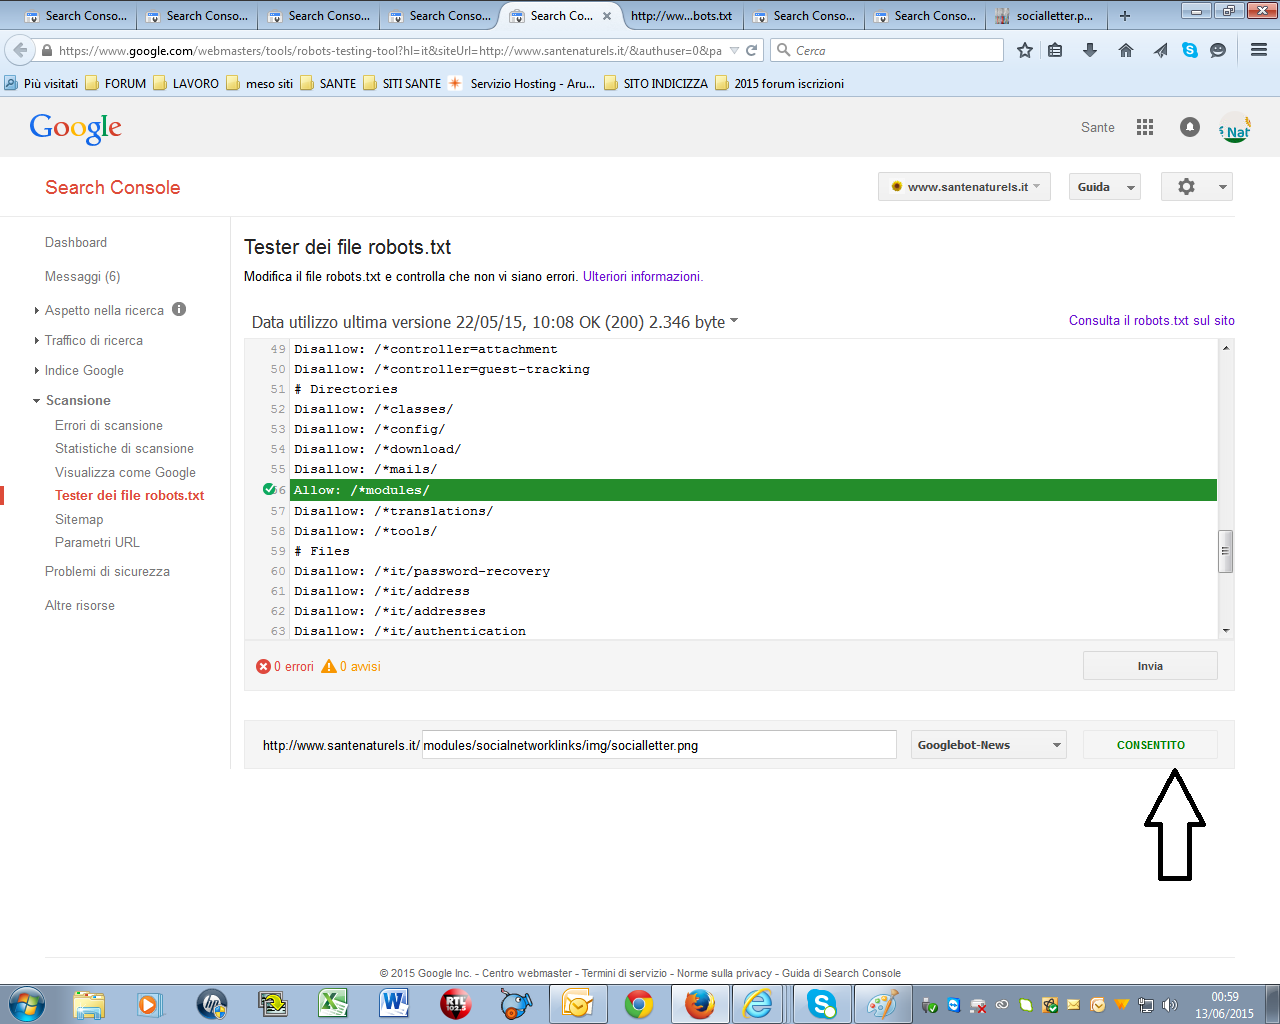This screenshot has height=1024, width=1280.
Task: Open Visualizza come Google
Action: [125, 472]
